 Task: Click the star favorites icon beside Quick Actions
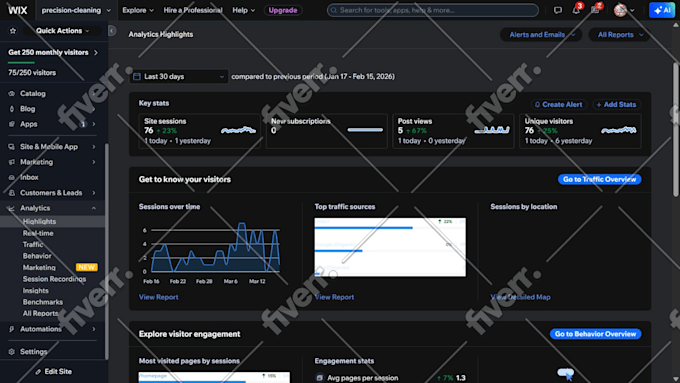pos(13,31)
